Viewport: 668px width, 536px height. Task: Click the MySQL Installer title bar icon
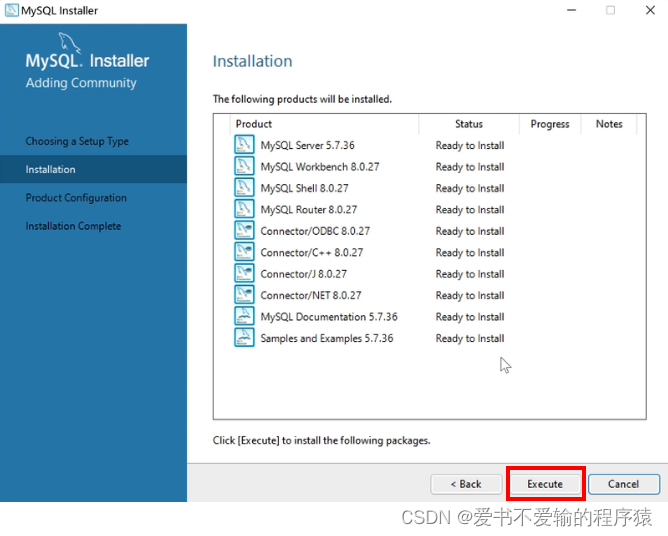coord(12,10)
